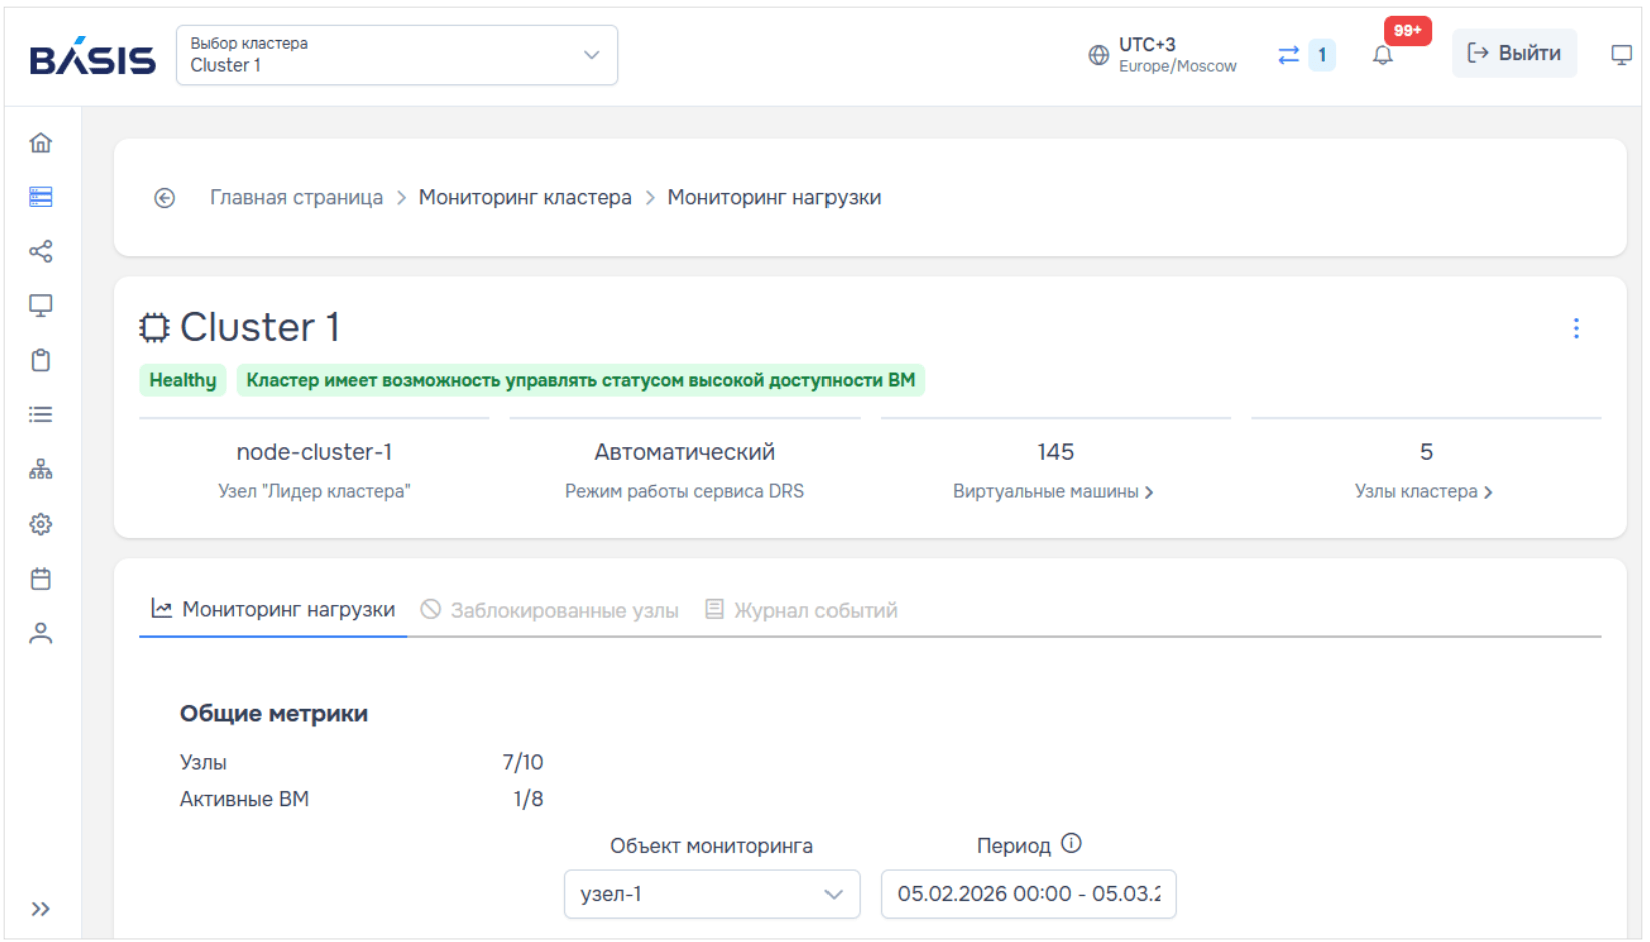Switch to Журнал событий tab

(802, 610)
